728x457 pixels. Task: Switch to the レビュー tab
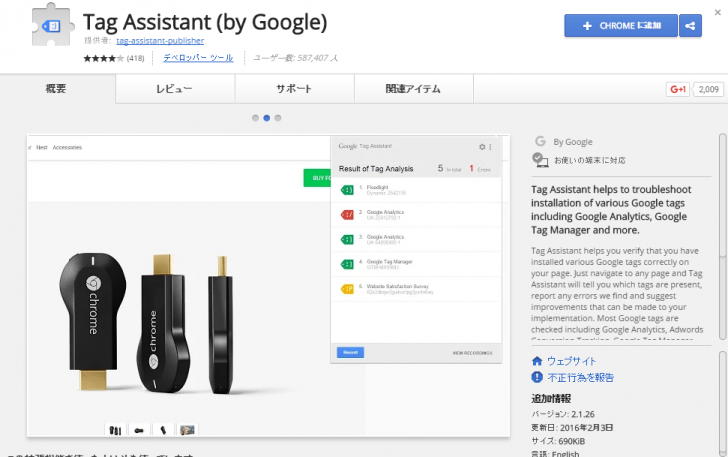[x=174, y=89]
